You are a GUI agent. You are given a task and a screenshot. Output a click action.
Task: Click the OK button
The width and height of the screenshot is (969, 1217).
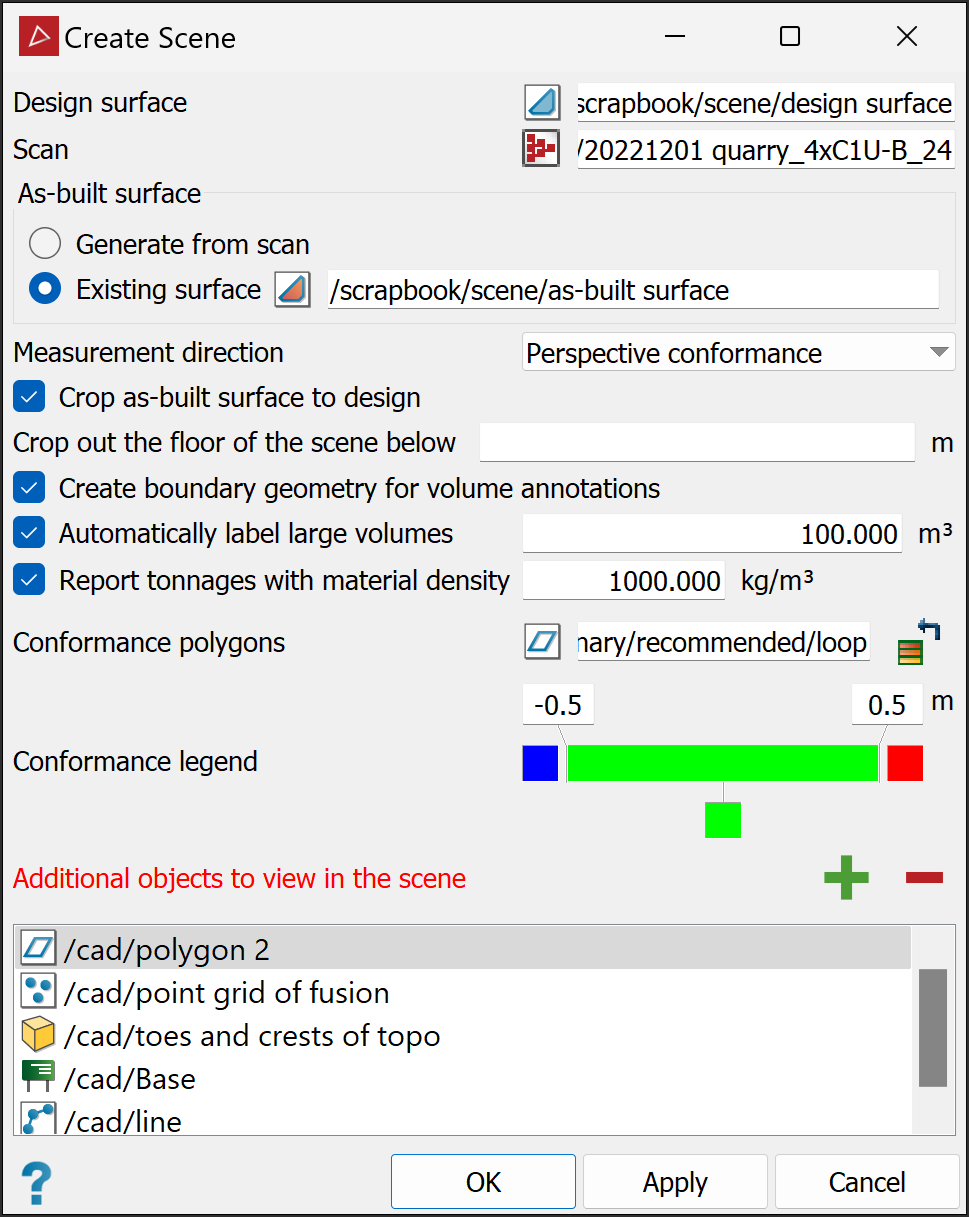coord(483,1182)
